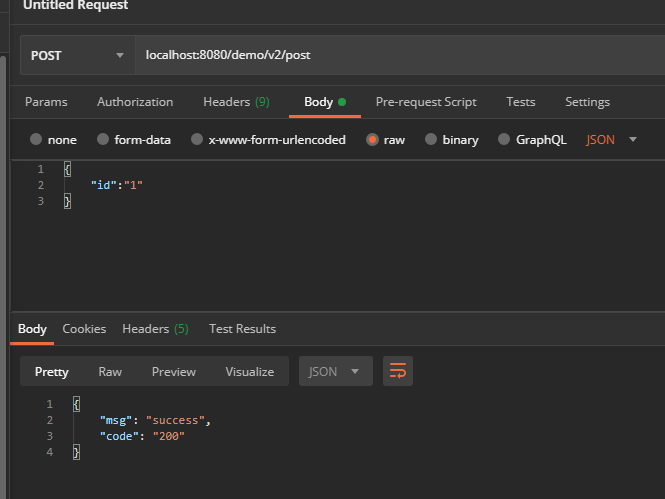Select the GraphQL body radio option
Screen dimensions: 665x499
click(x=504, y=139)
